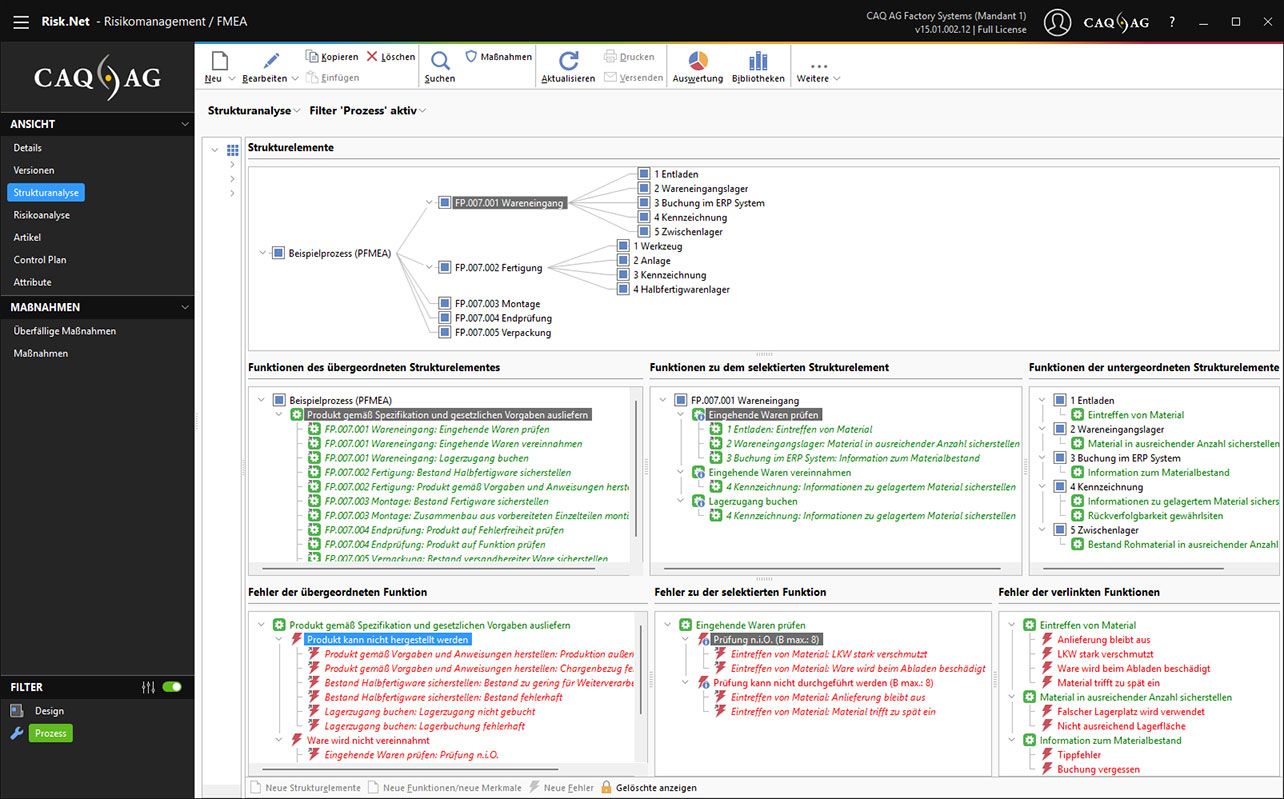Toggle the green filter switch
1284x799 pixels.
pos(172,687)
